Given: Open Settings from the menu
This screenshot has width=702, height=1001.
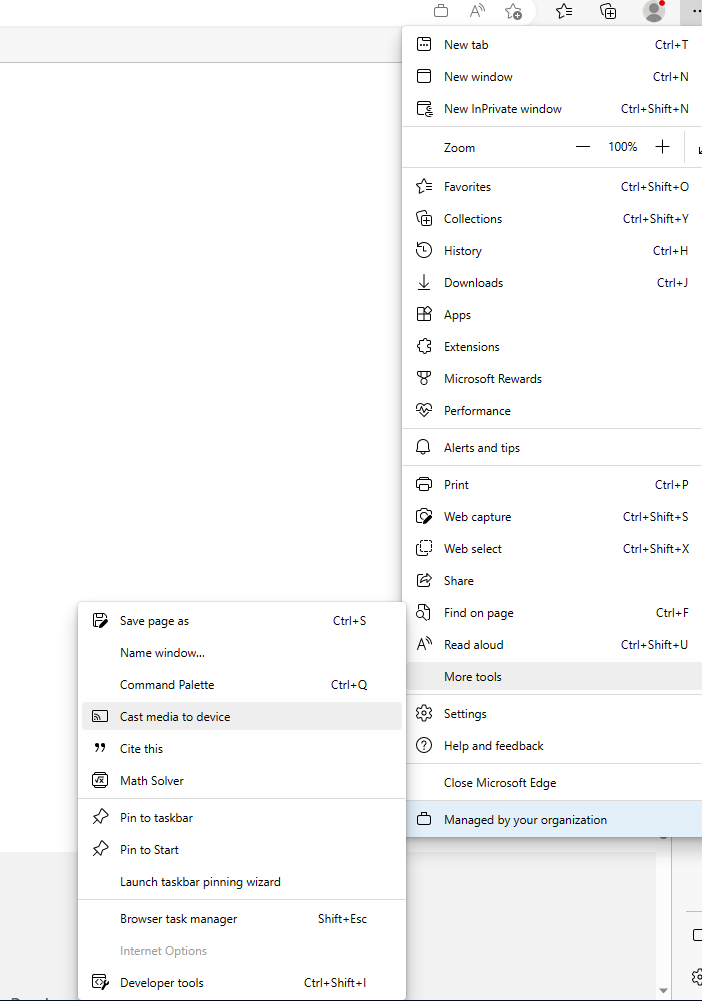Looking at the screenshot, I should click(x=552, y=713).
